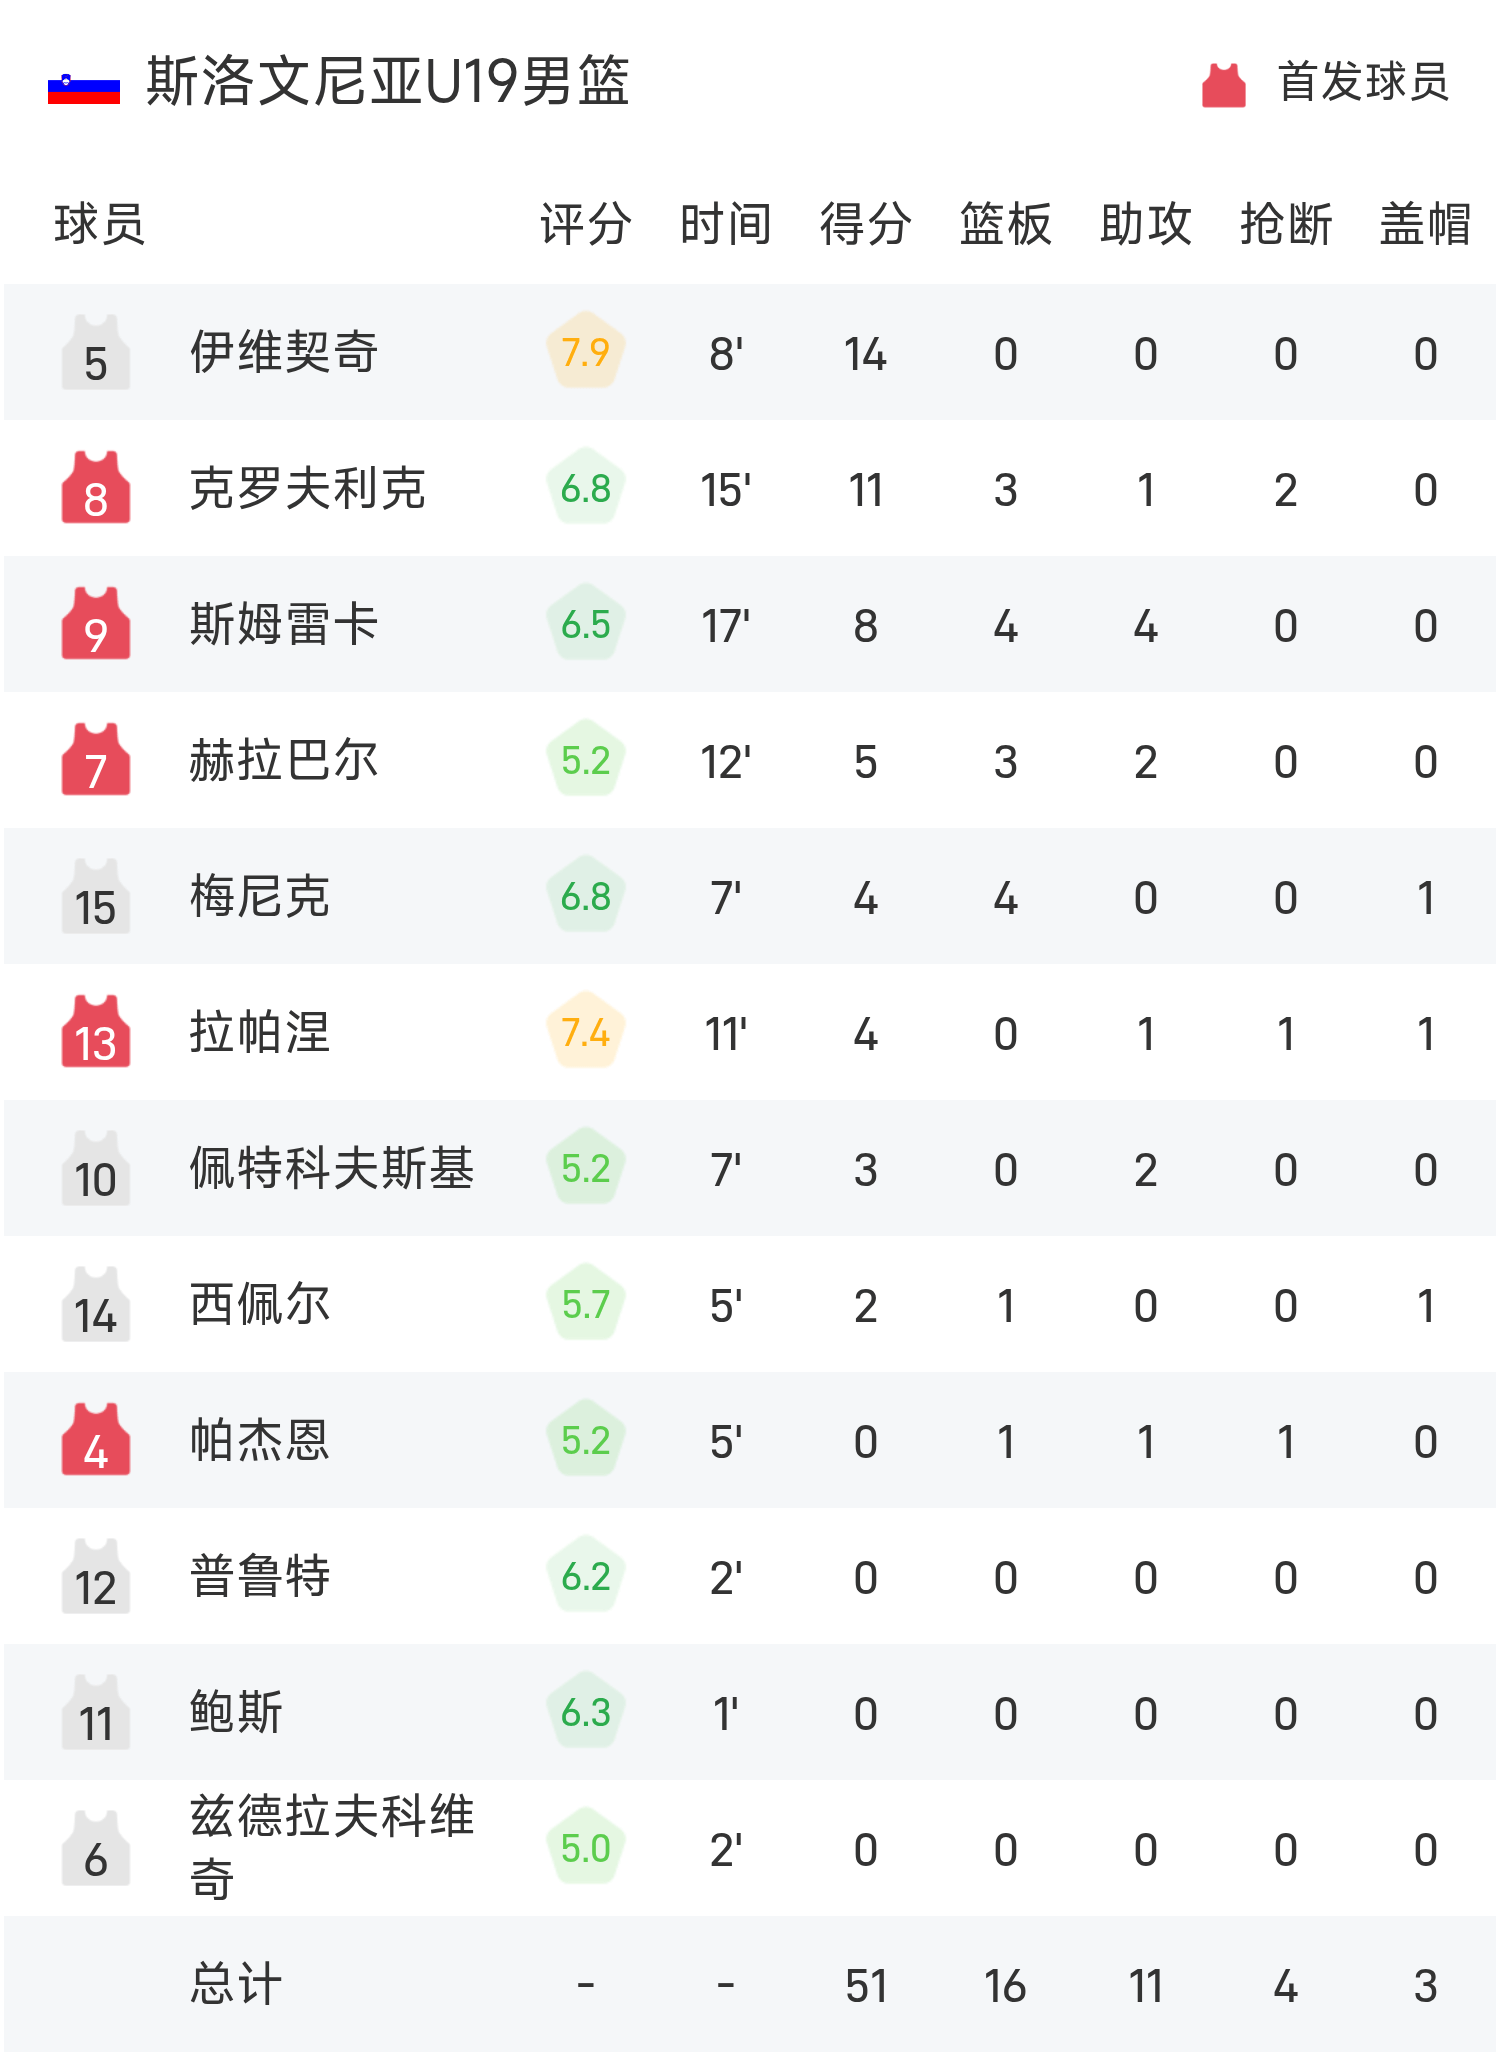Click jersey number 15 icon for 梅尼克
Viewport: 1500px width, 2056px height.
click(x=95, y=897)
